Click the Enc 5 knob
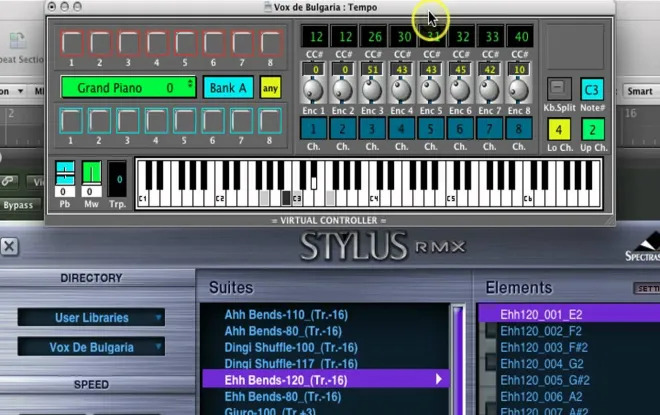 (x=431, y=90)
